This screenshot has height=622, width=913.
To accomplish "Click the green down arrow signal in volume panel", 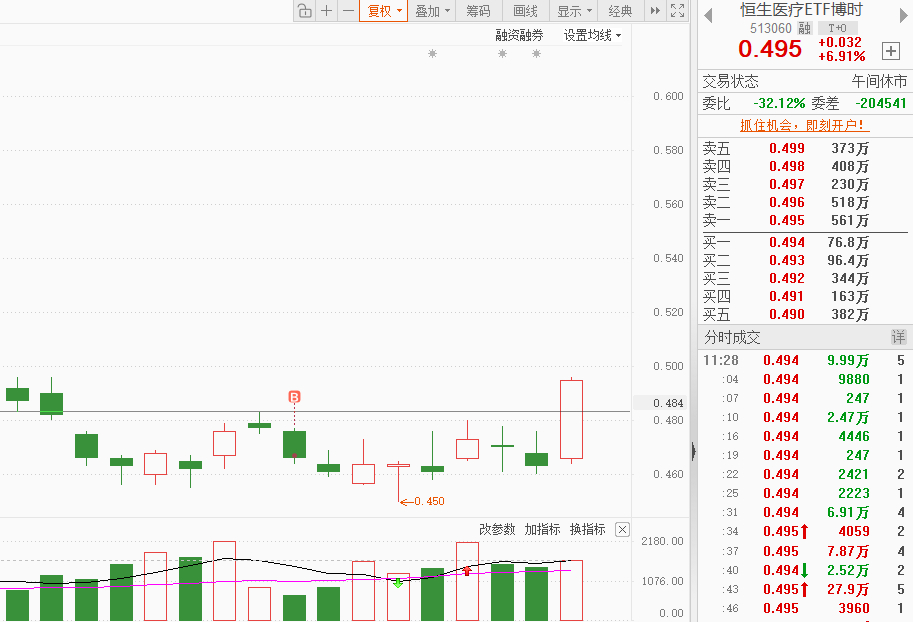I will tap(398, 582).
